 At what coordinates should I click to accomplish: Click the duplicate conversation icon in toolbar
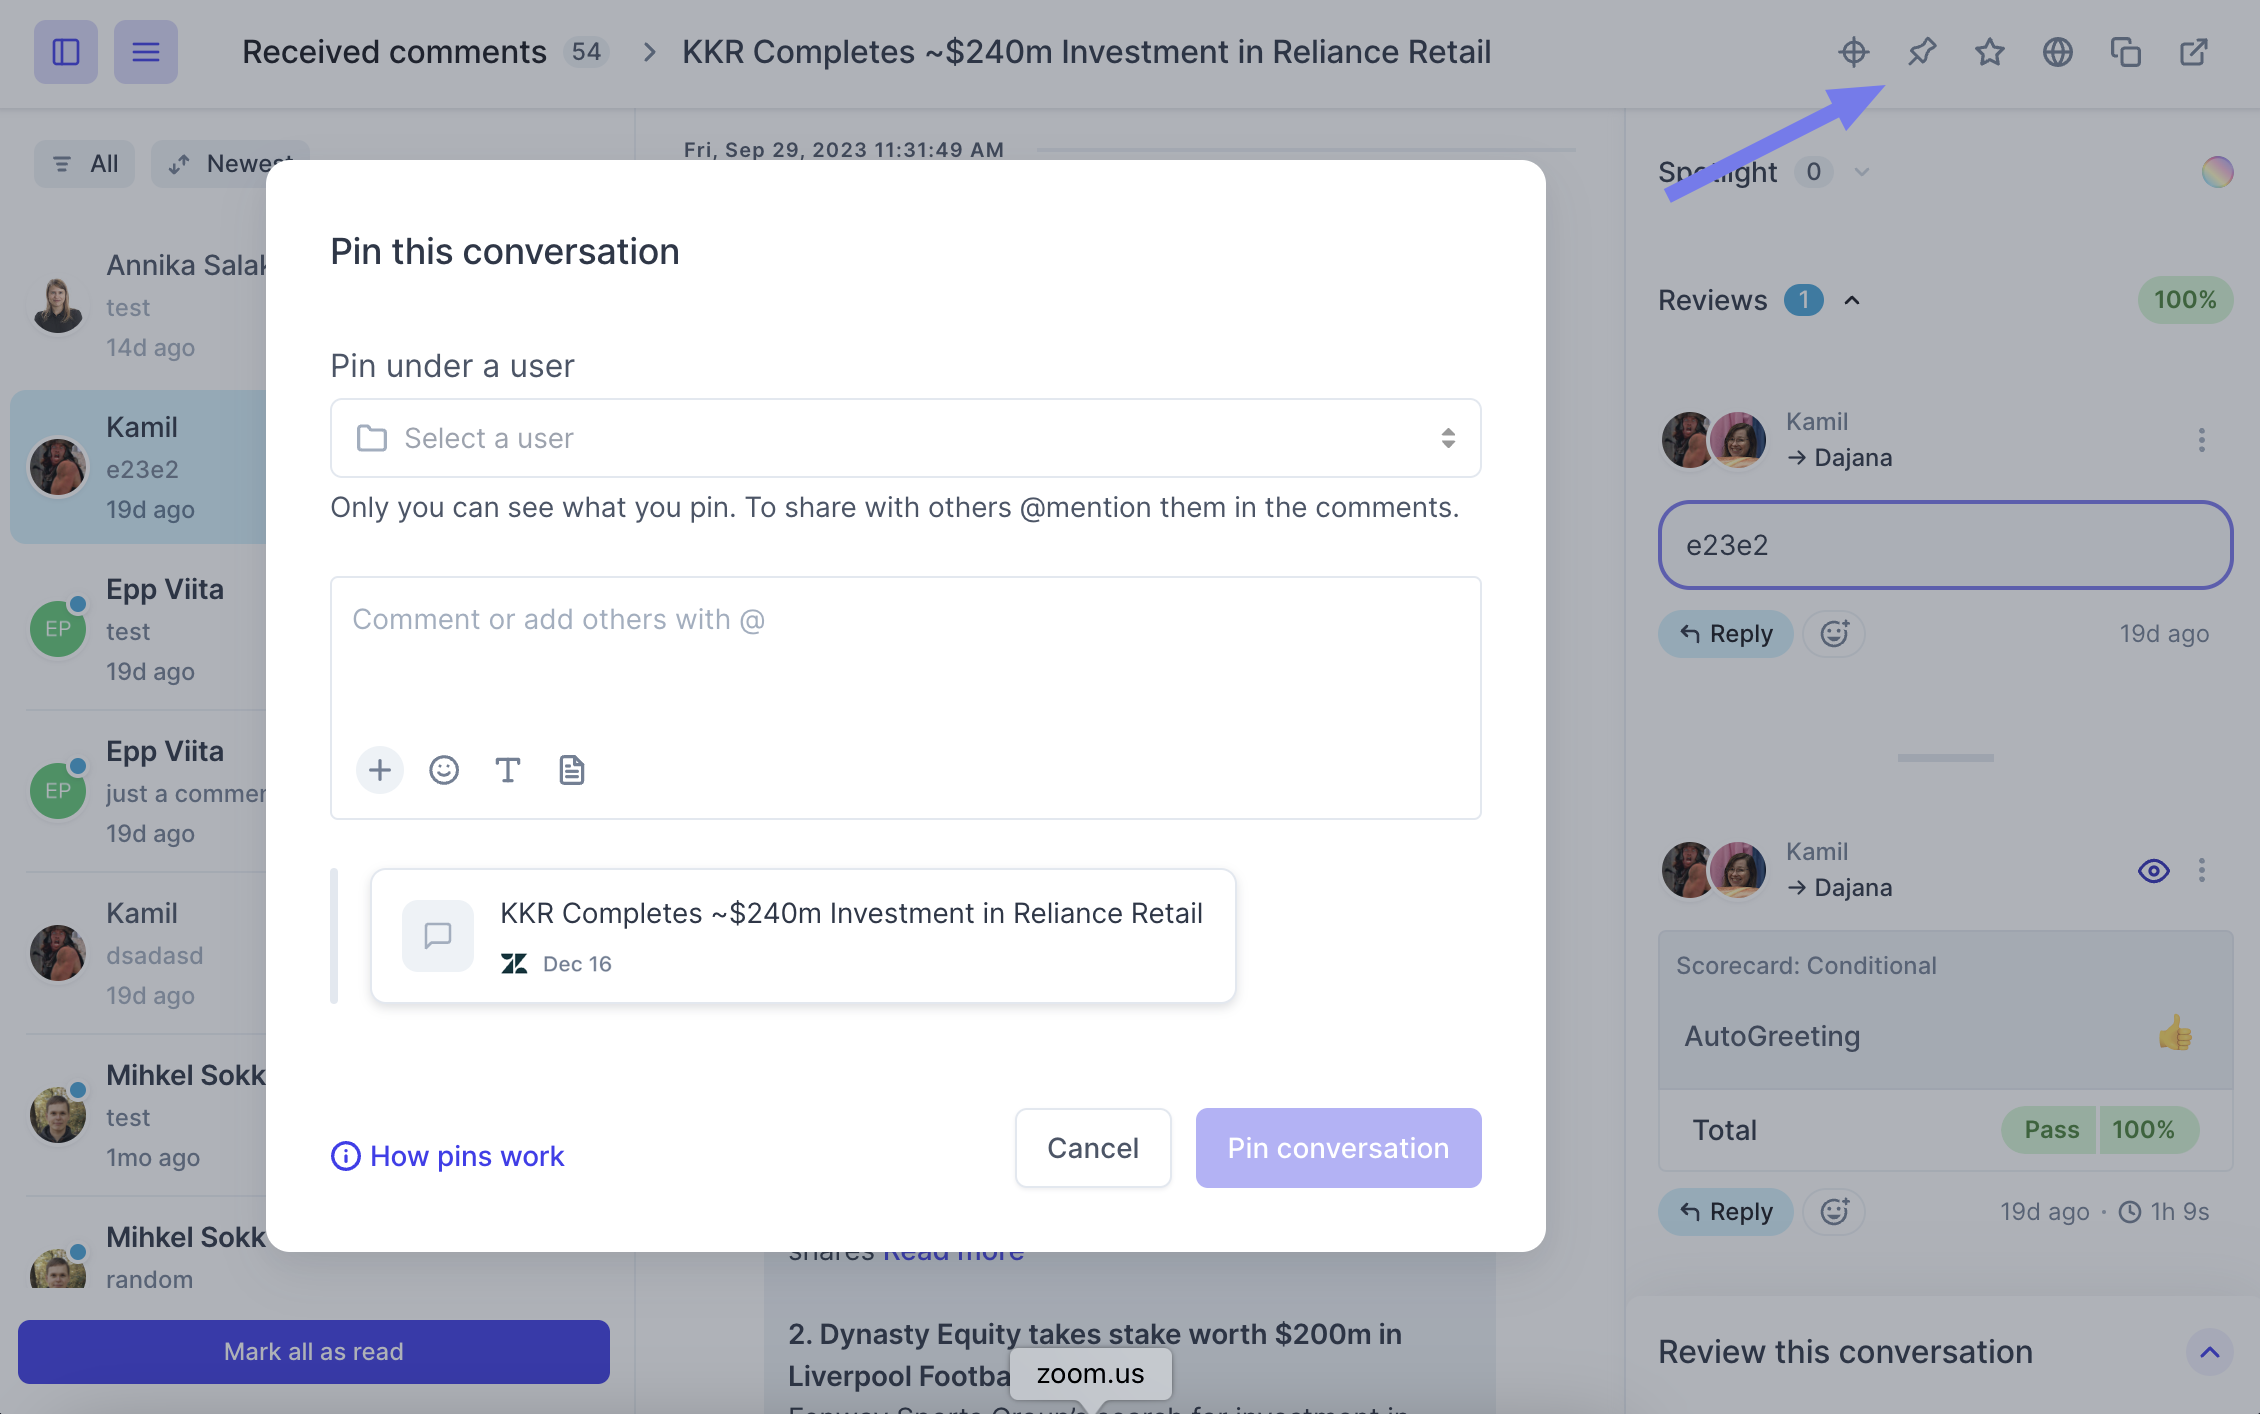pos(2125,50)
